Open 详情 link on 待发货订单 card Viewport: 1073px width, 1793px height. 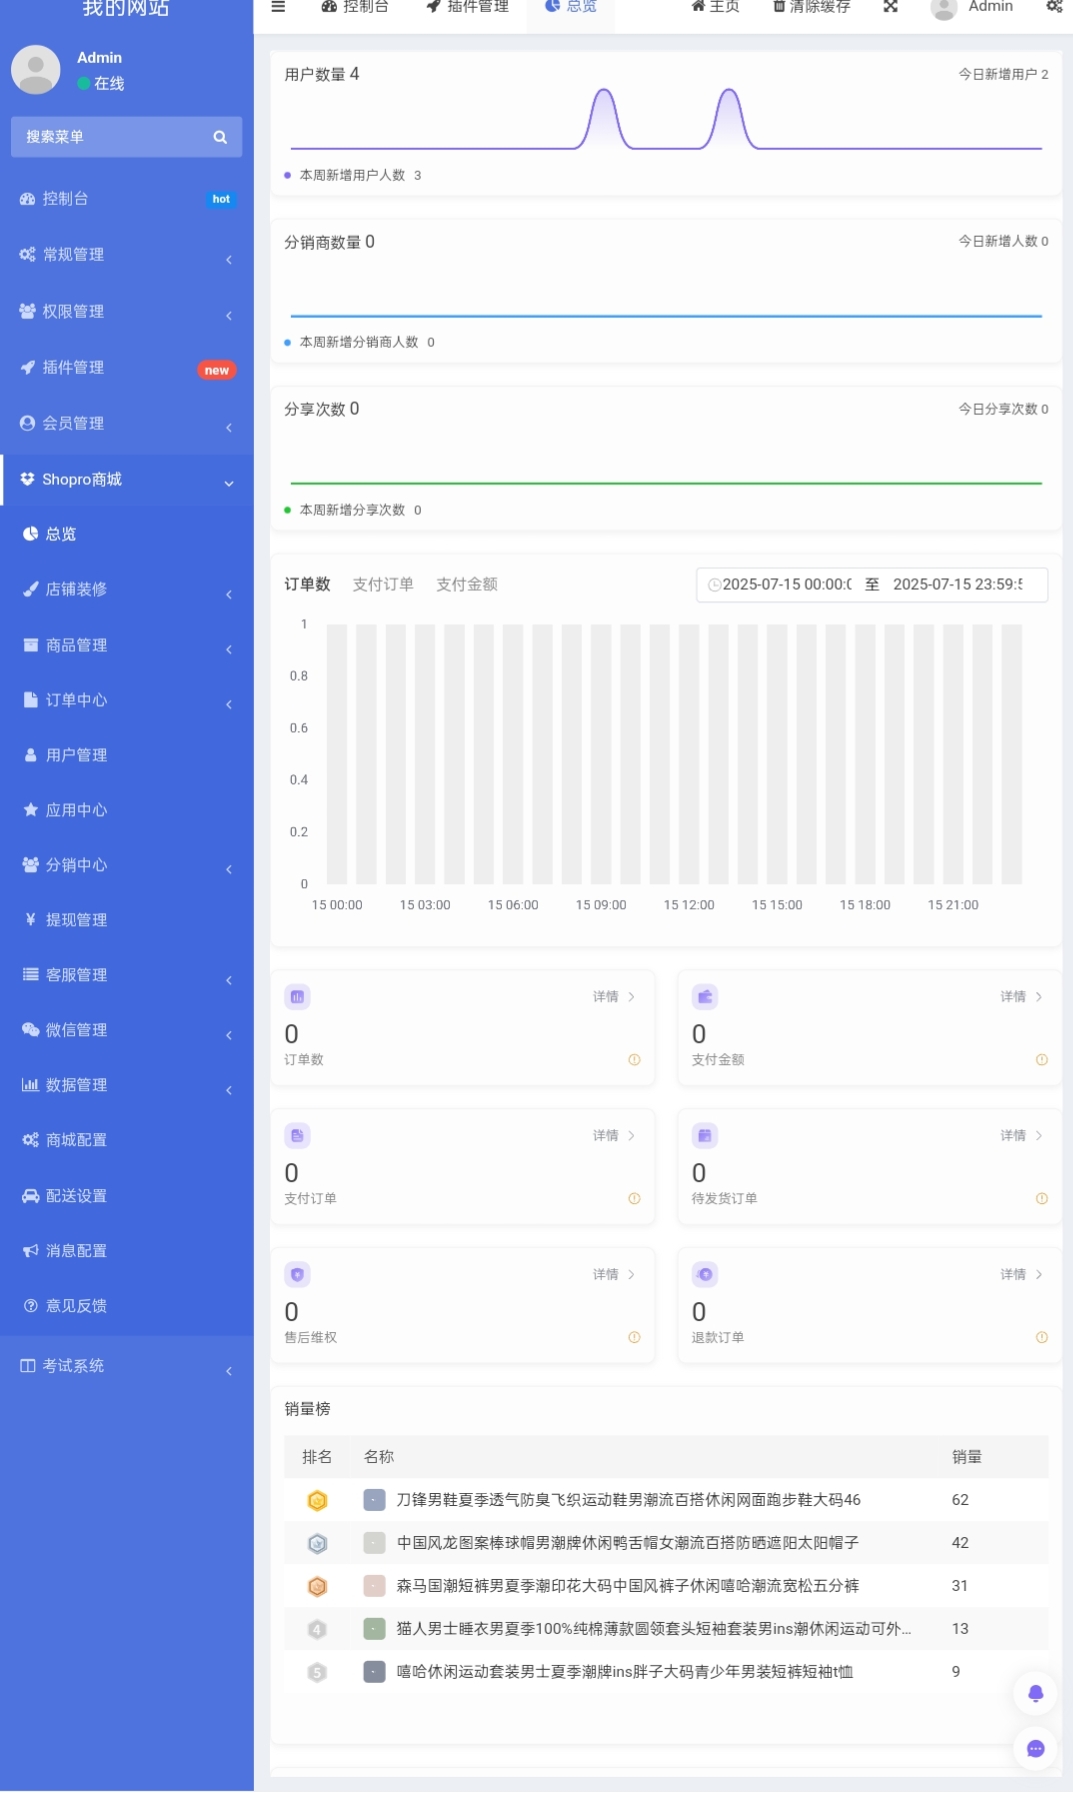[1022, 1136]
